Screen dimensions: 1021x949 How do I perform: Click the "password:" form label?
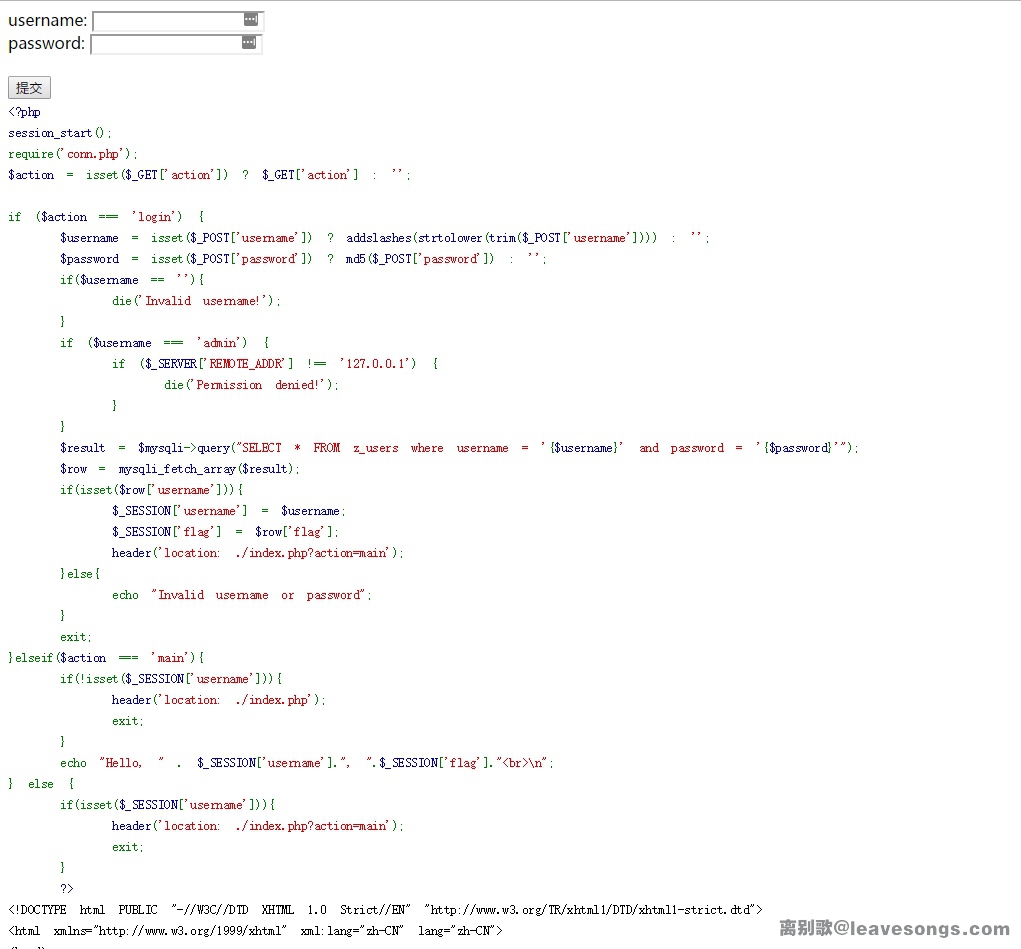(46, 44)
